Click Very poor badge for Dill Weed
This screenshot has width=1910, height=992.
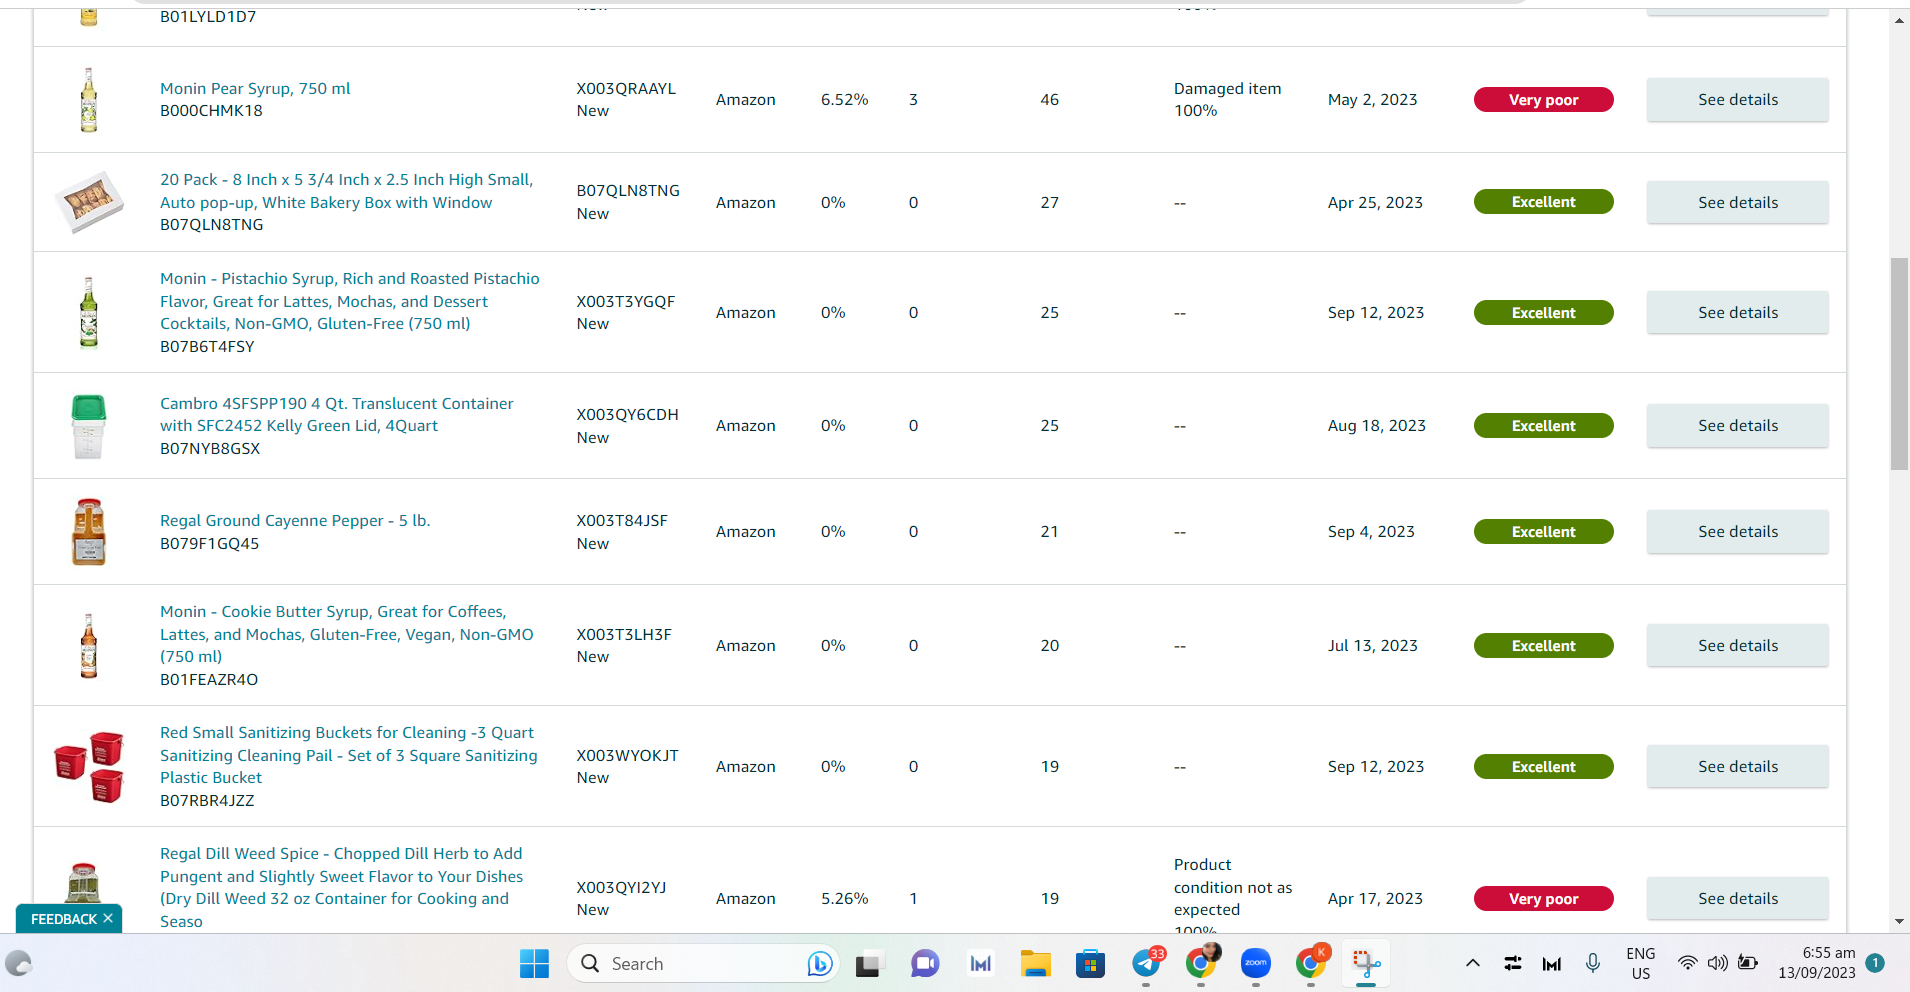[x=1543, y=898]
